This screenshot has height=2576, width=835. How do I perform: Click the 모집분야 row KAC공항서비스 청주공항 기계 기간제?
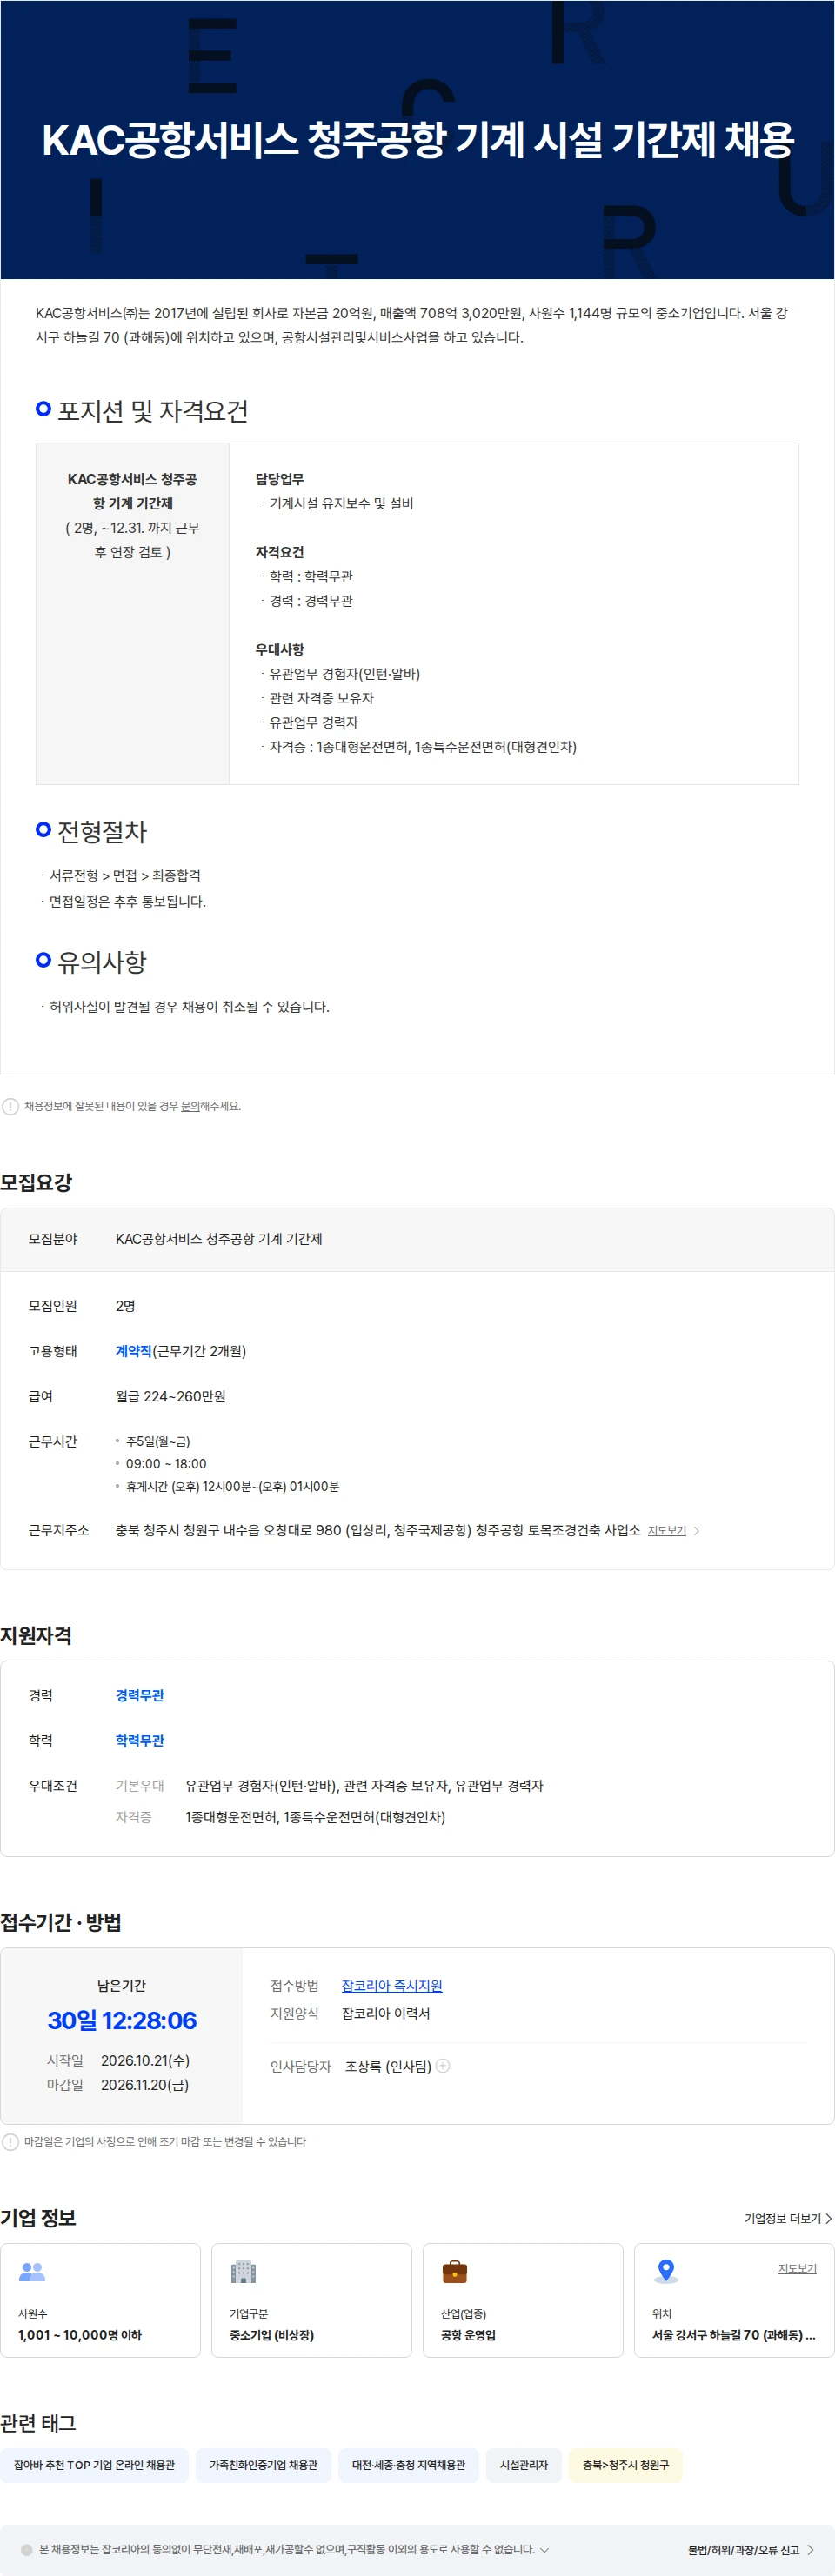click(x=417, y=1239)
